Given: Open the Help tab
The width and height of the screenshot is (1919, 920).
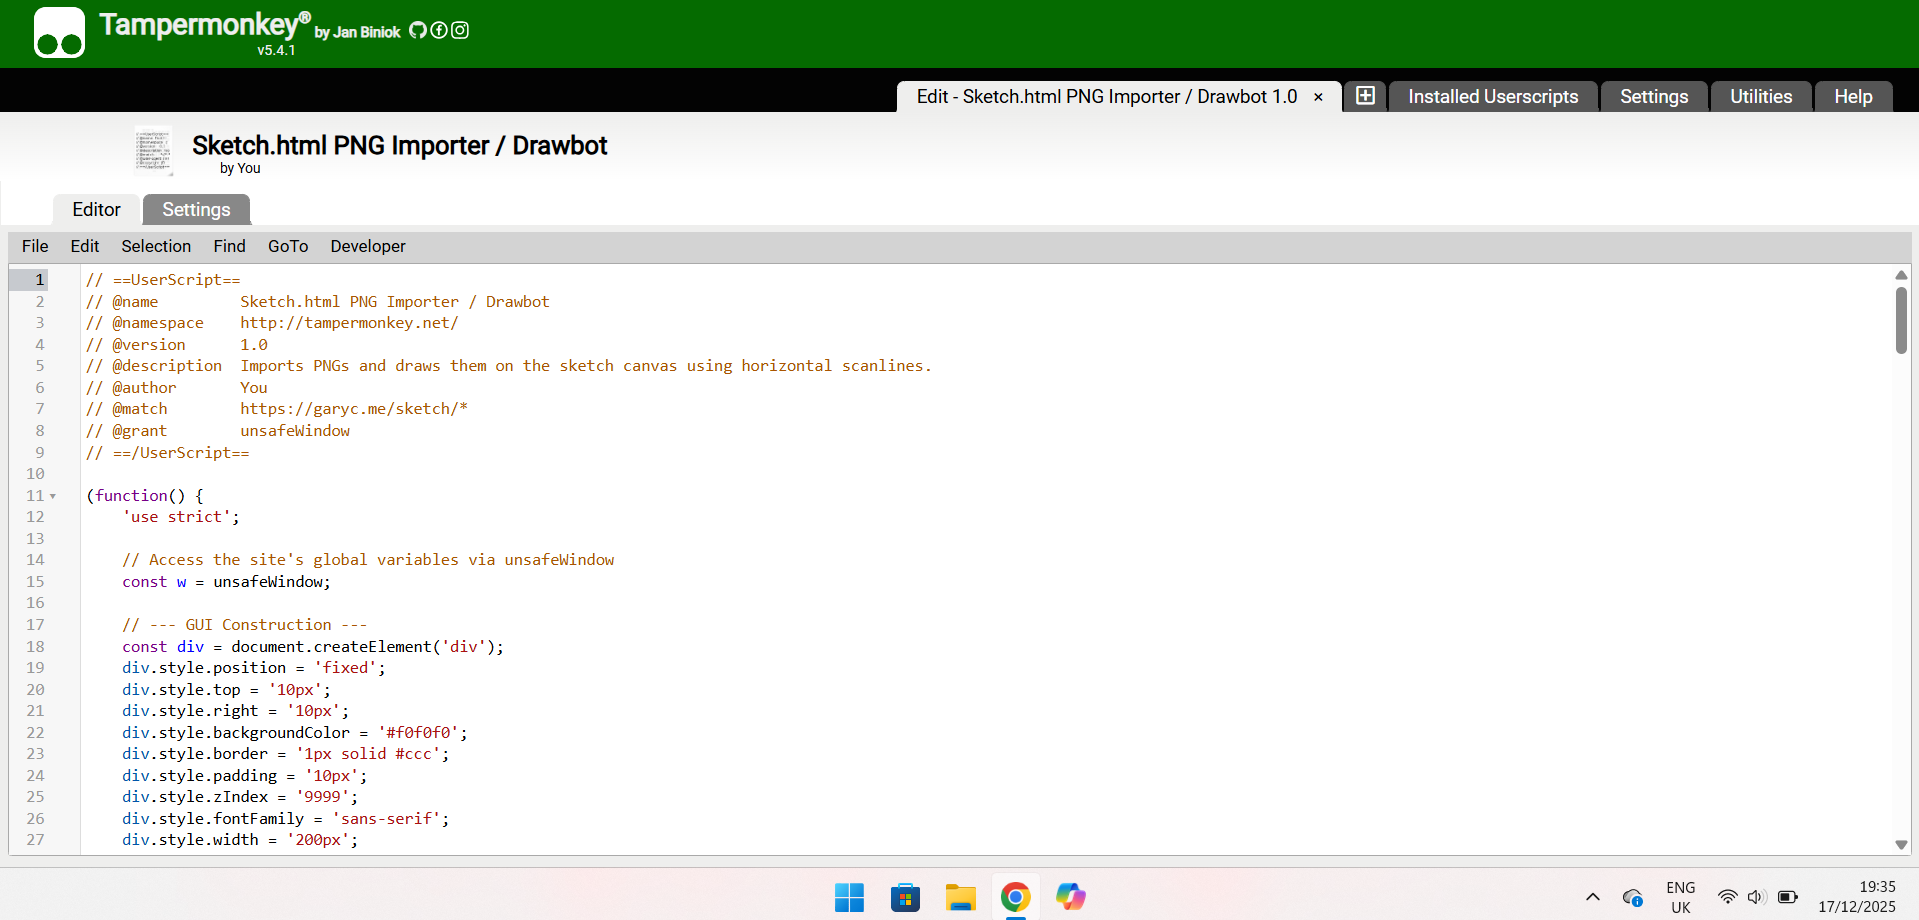Looking at the screenshot, I should click(1852, 97).
